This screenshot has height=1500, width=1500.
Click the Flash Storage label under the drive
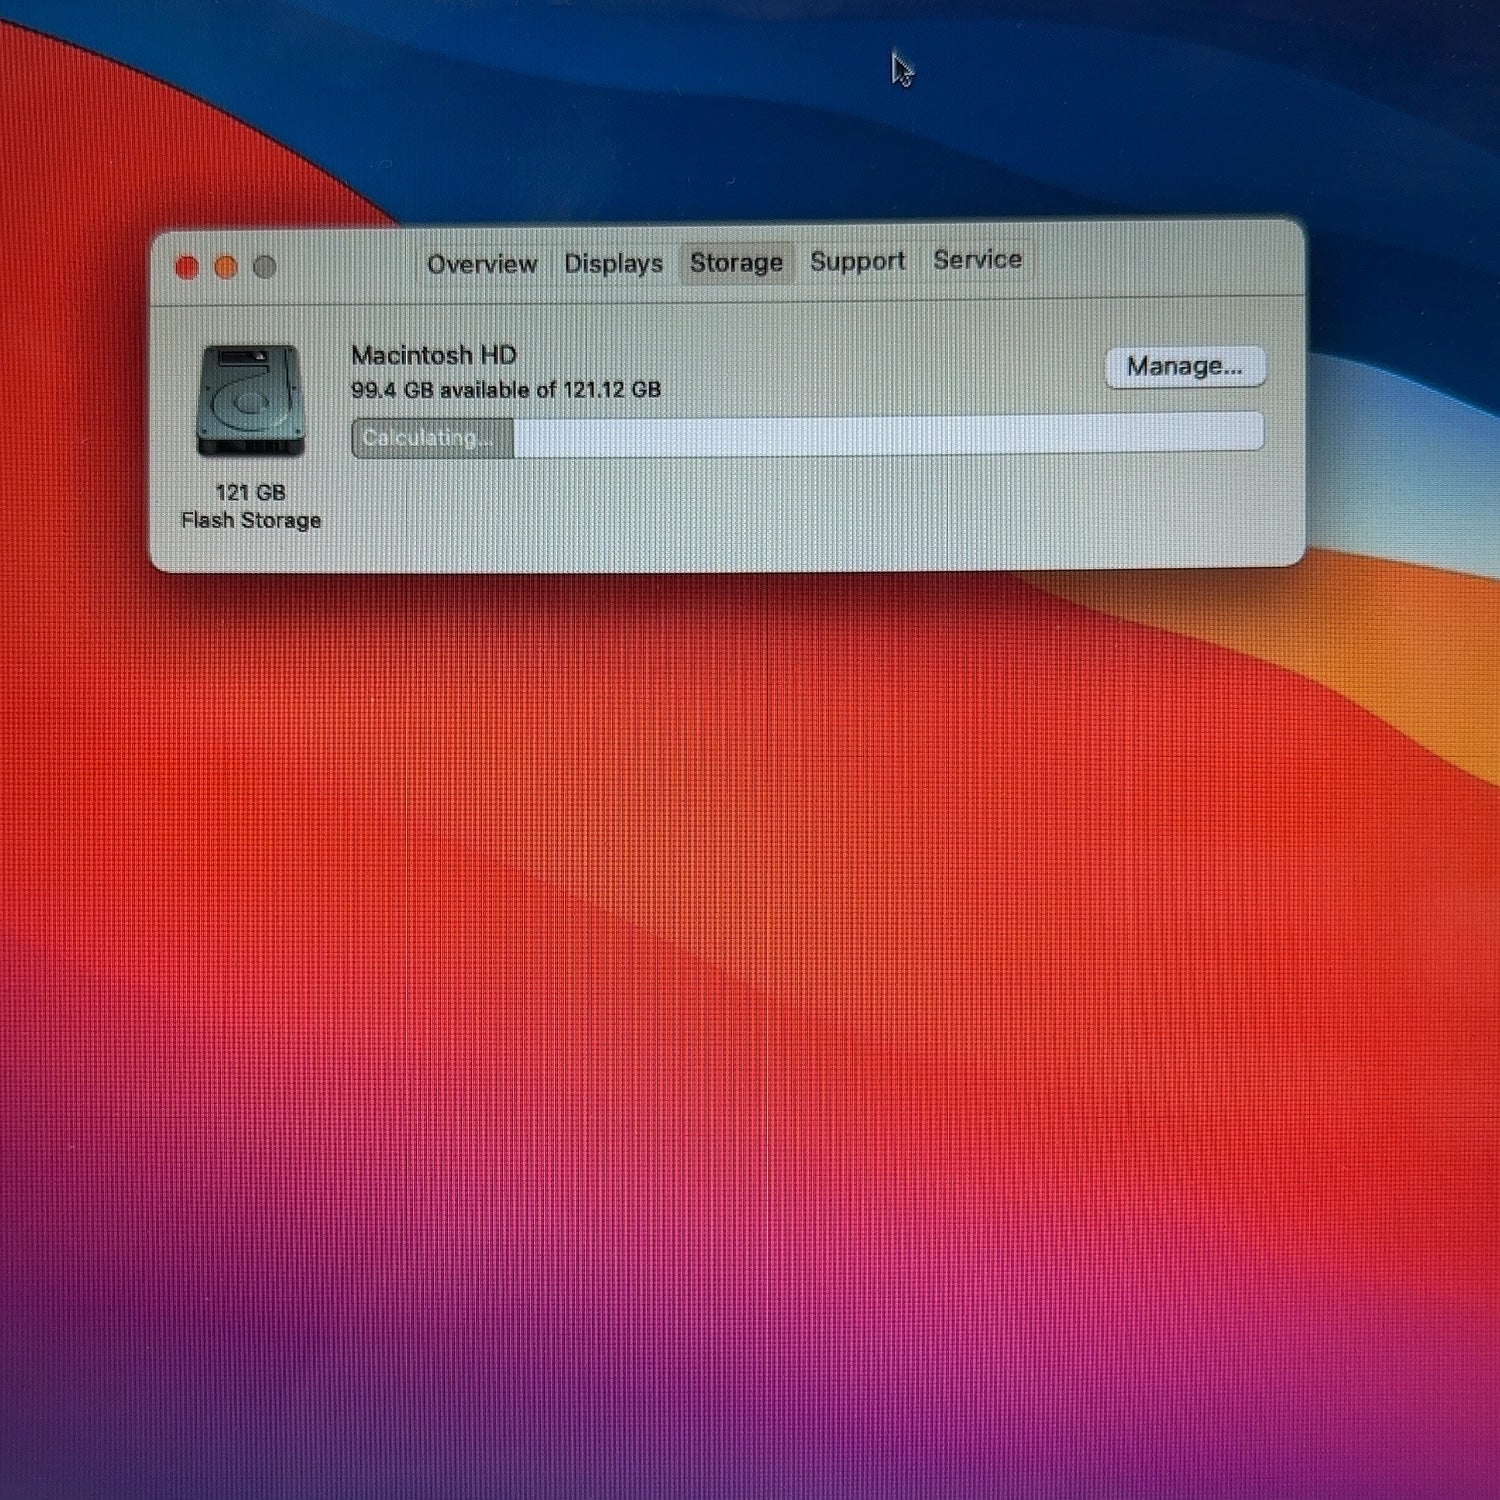[x=251, y=520]
